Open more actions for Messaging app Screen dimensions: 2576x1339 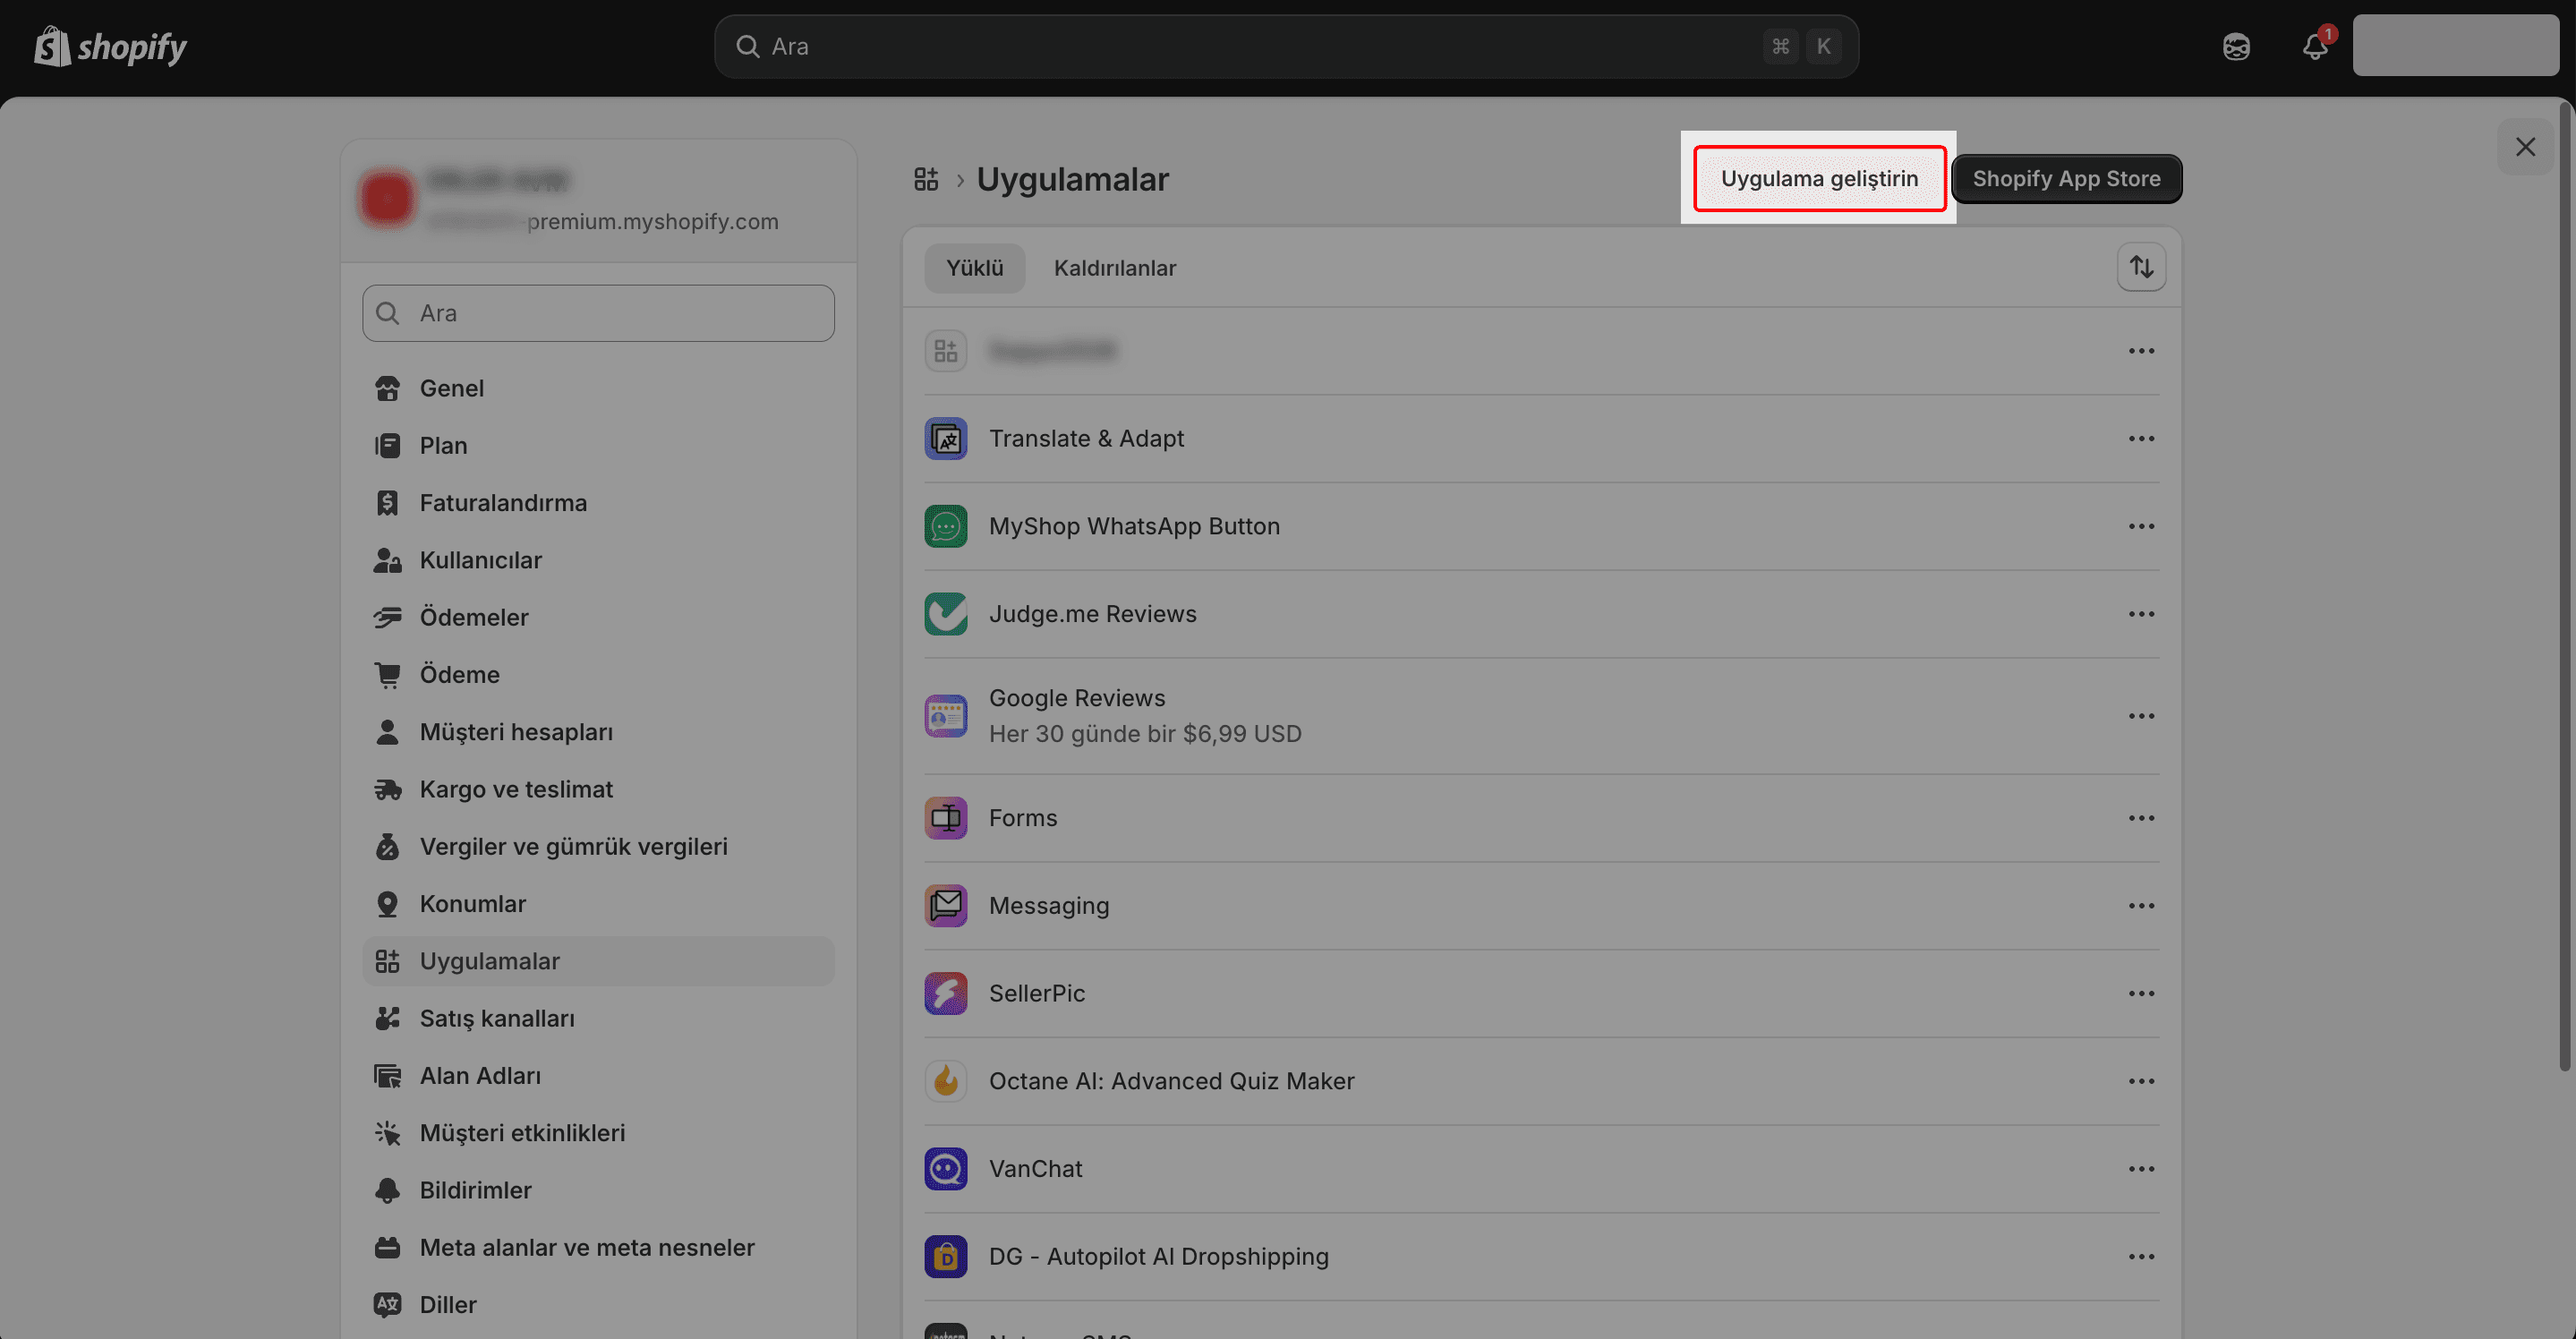click(x=2141, y=906)
